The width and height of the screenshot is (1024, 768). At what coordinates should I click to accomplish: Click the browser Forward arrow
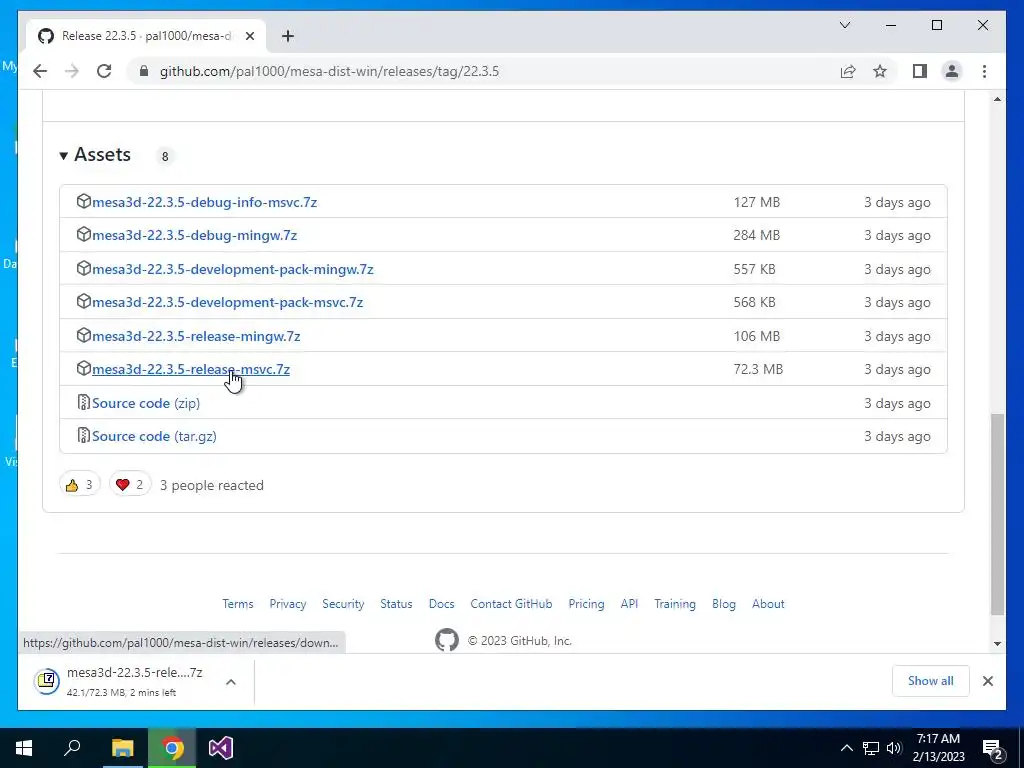[x=72, y=71]
